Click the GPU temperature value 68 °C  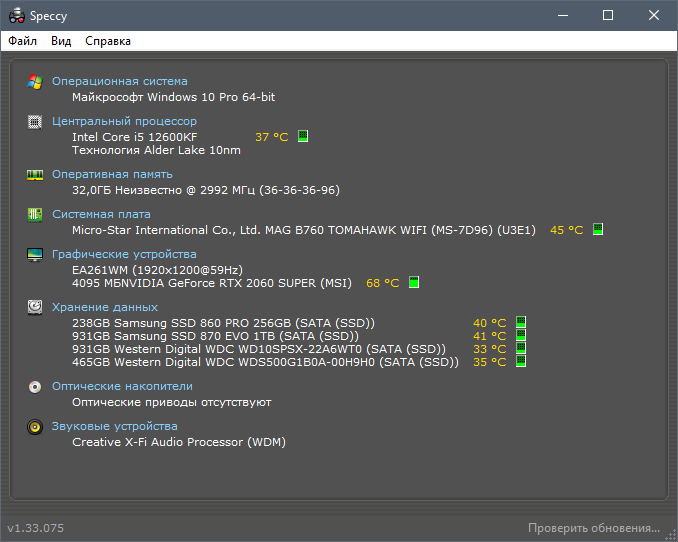(x=383, y=283)
